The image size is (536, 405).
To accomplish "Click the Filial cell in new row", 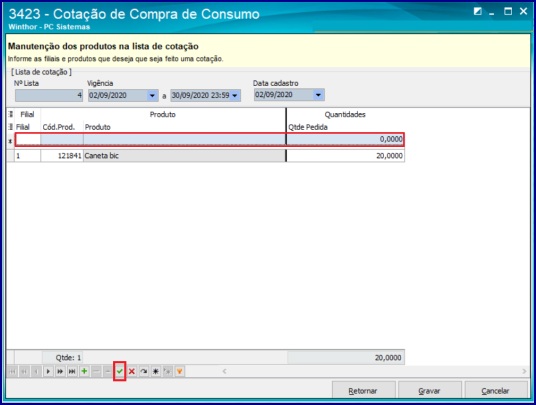I will tap(28, 139).
